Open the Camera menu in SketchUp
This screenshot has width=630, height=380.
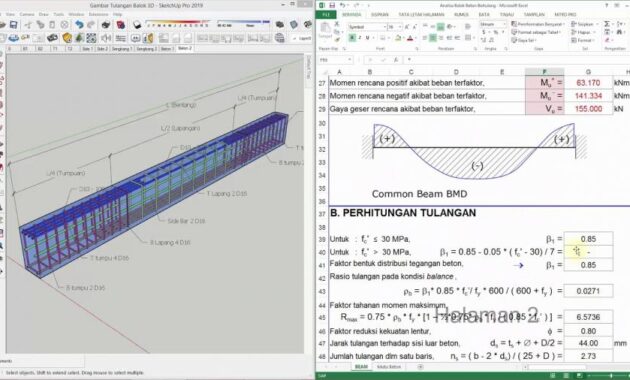[27, 14]
